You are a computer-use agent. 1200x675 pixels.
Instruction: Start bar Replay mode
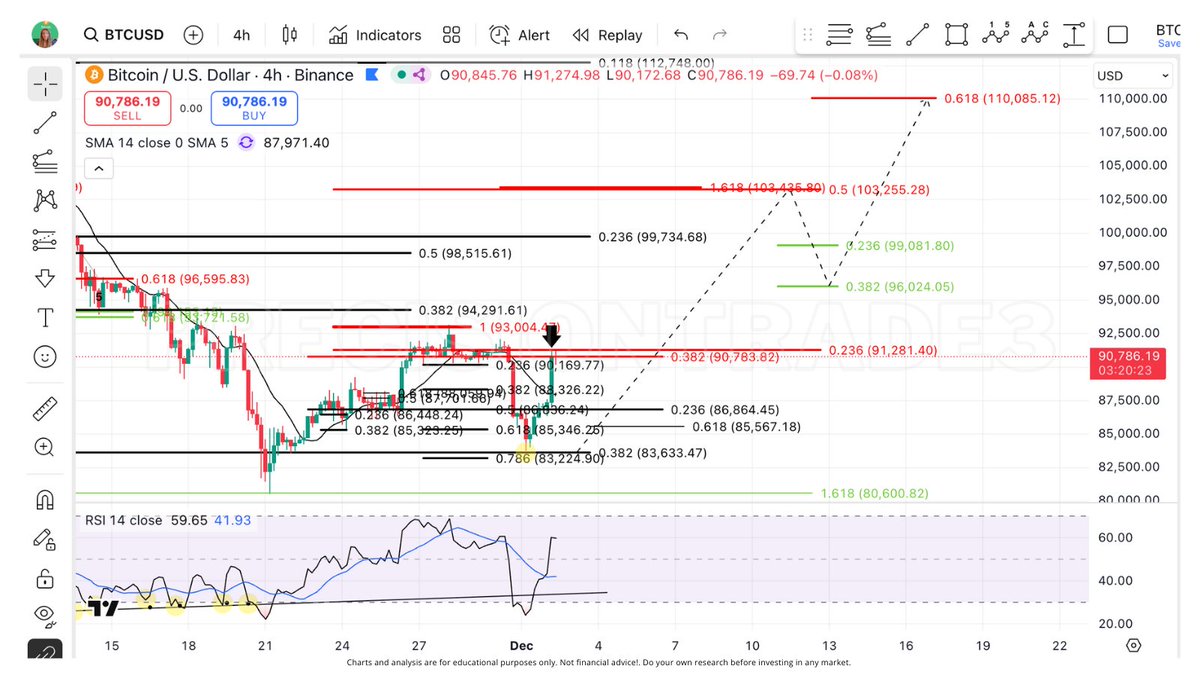[x=607, y=35]
